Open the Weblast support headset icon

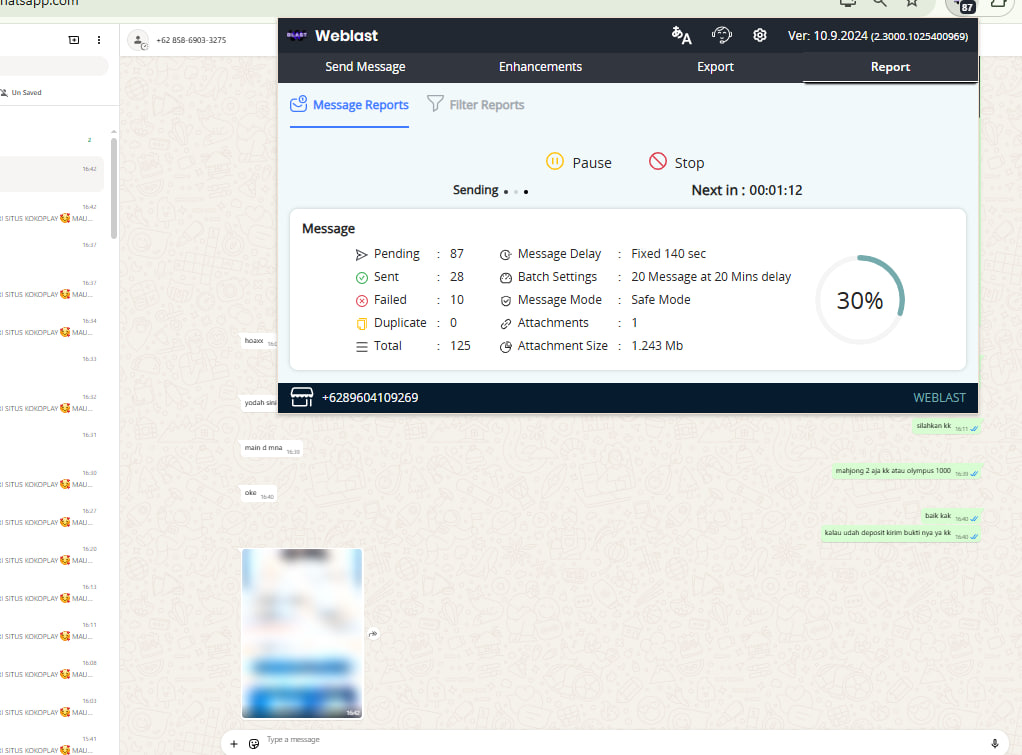click(x=722, y=35)
